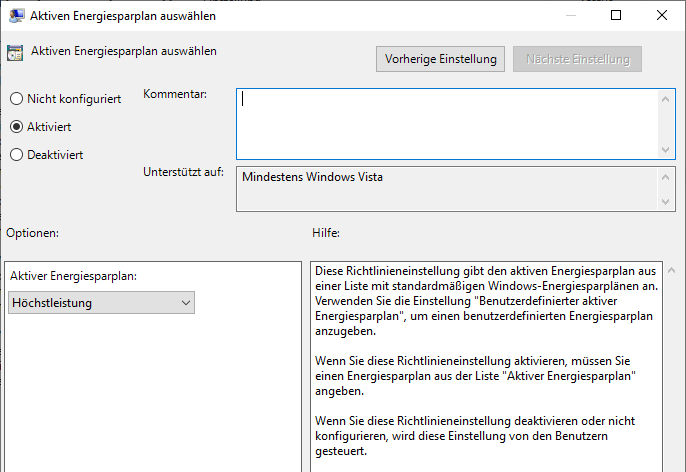Go to Vorherige Einstellung

[441, 59]
